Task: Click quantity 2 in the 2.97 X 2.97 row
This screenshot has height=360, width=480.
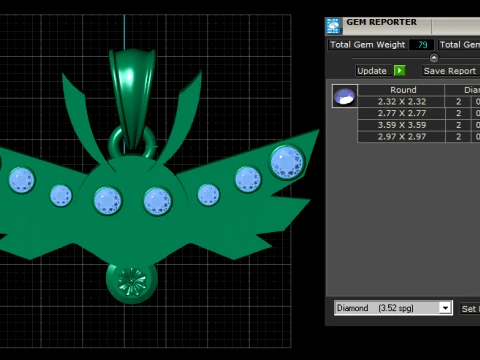Action: tap(458, 137)
